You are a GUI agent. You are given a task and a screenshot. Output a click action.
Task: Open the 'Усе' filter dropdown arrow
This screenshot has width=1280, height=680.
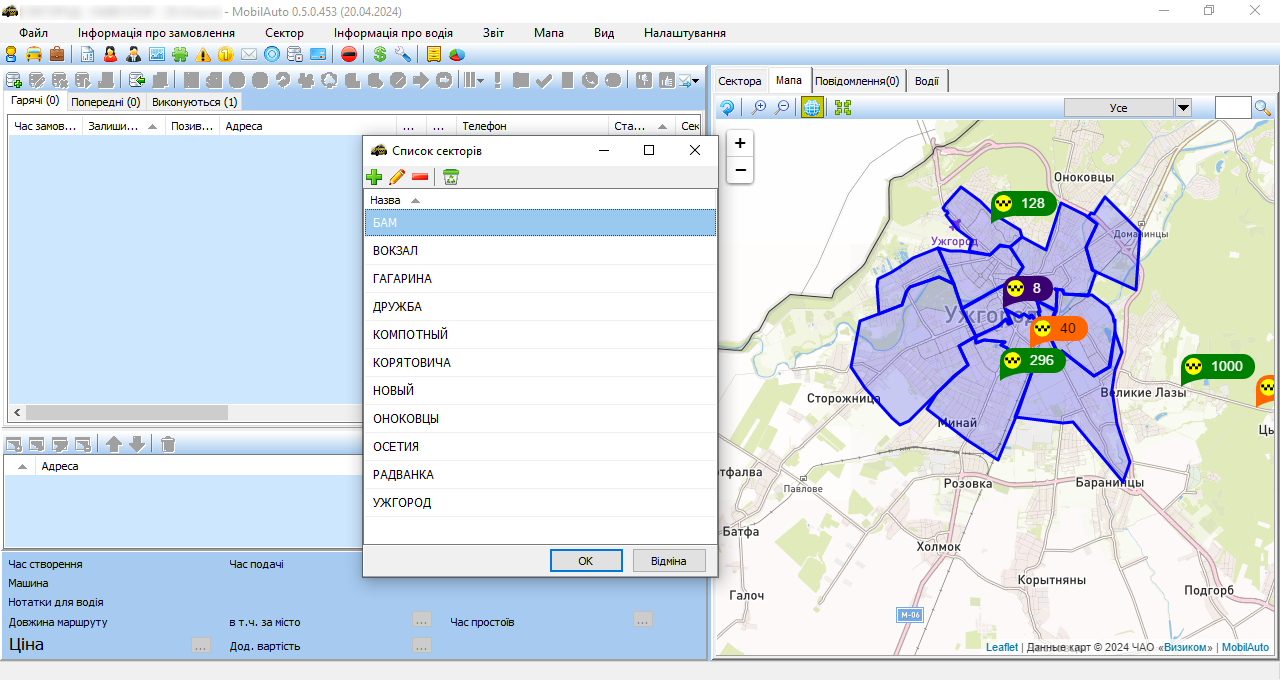[1183, 108]
